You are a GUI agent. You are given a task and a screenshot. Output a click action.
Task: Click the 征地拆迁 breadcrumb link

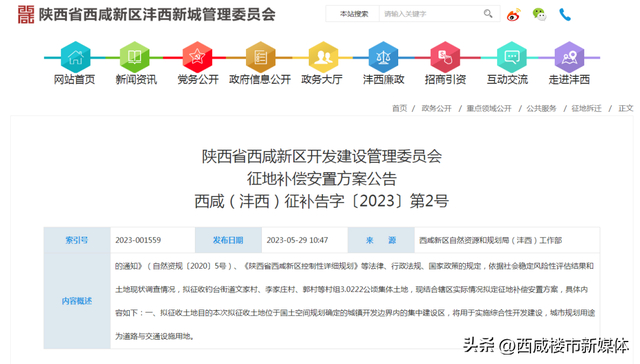[x=587, y=108]
